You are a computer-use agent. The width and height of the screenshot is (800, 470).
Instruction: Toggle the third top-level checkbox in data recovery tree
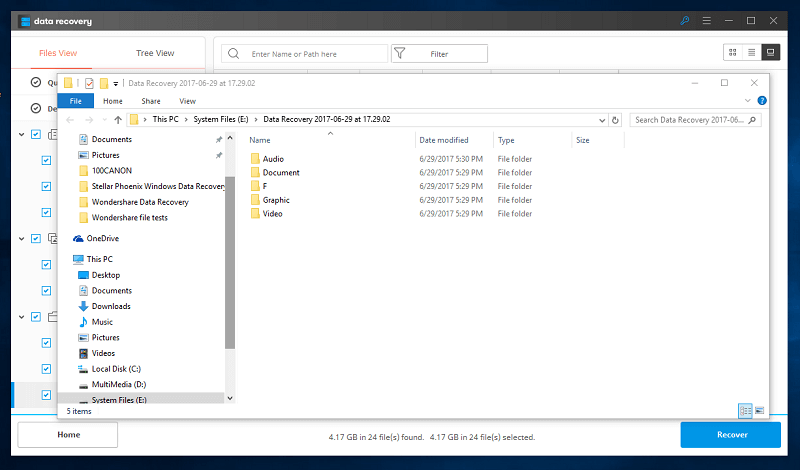tap(36, 317)
